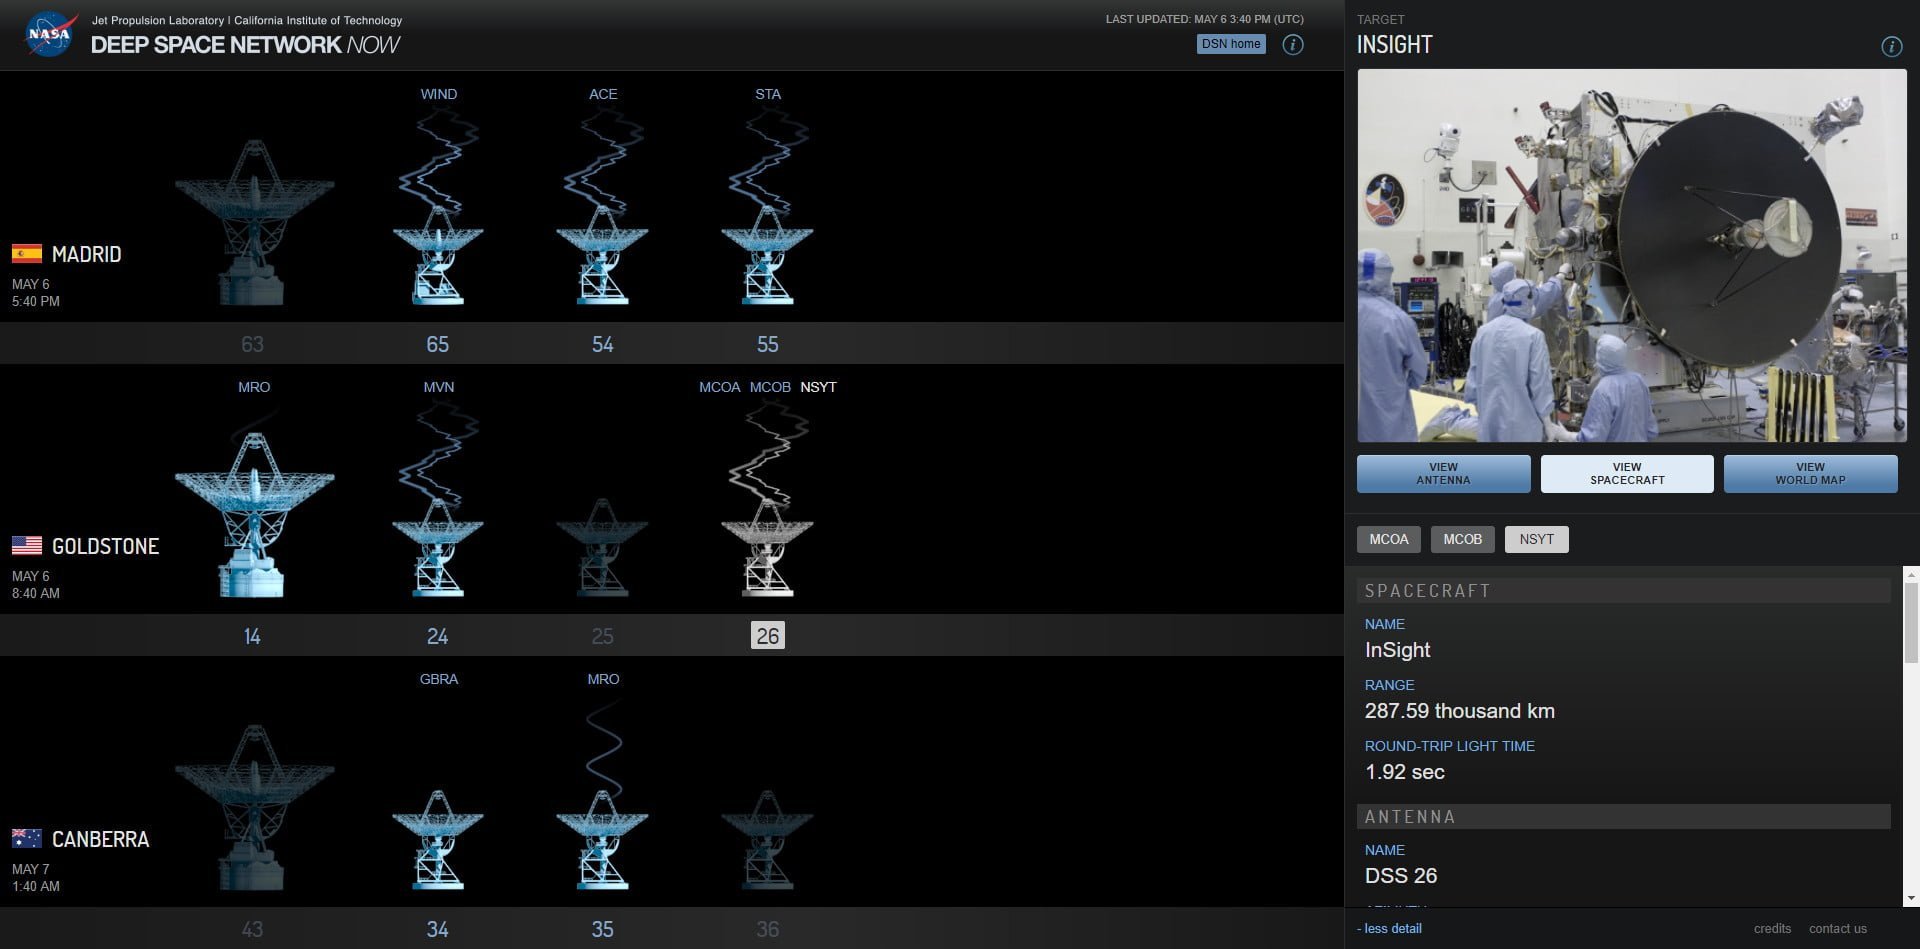
Task: Open the credits link
Action: [1772, 929]
